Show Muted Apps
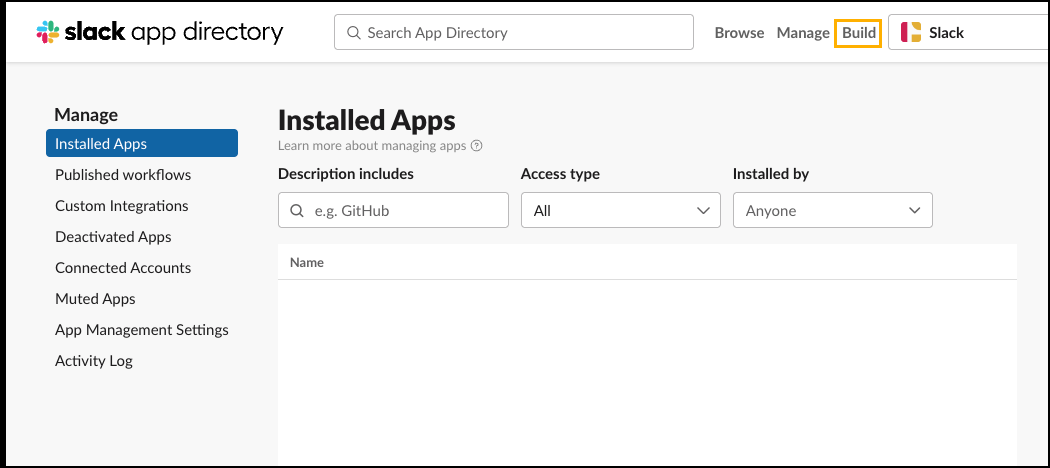Image resolution: width=1050 pixels, height=468 pixels. tap(95, 299)
